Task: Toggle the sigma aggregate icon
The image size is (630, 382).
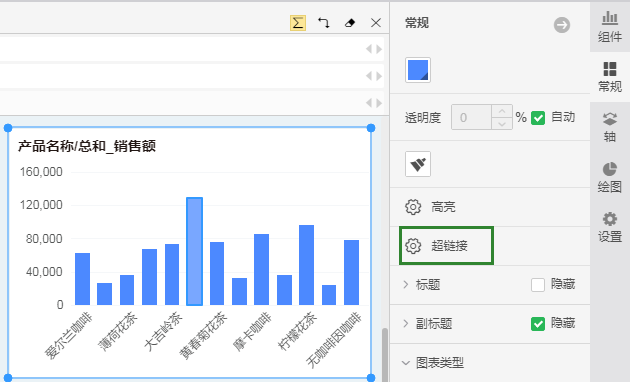Action: click(298, 23)
